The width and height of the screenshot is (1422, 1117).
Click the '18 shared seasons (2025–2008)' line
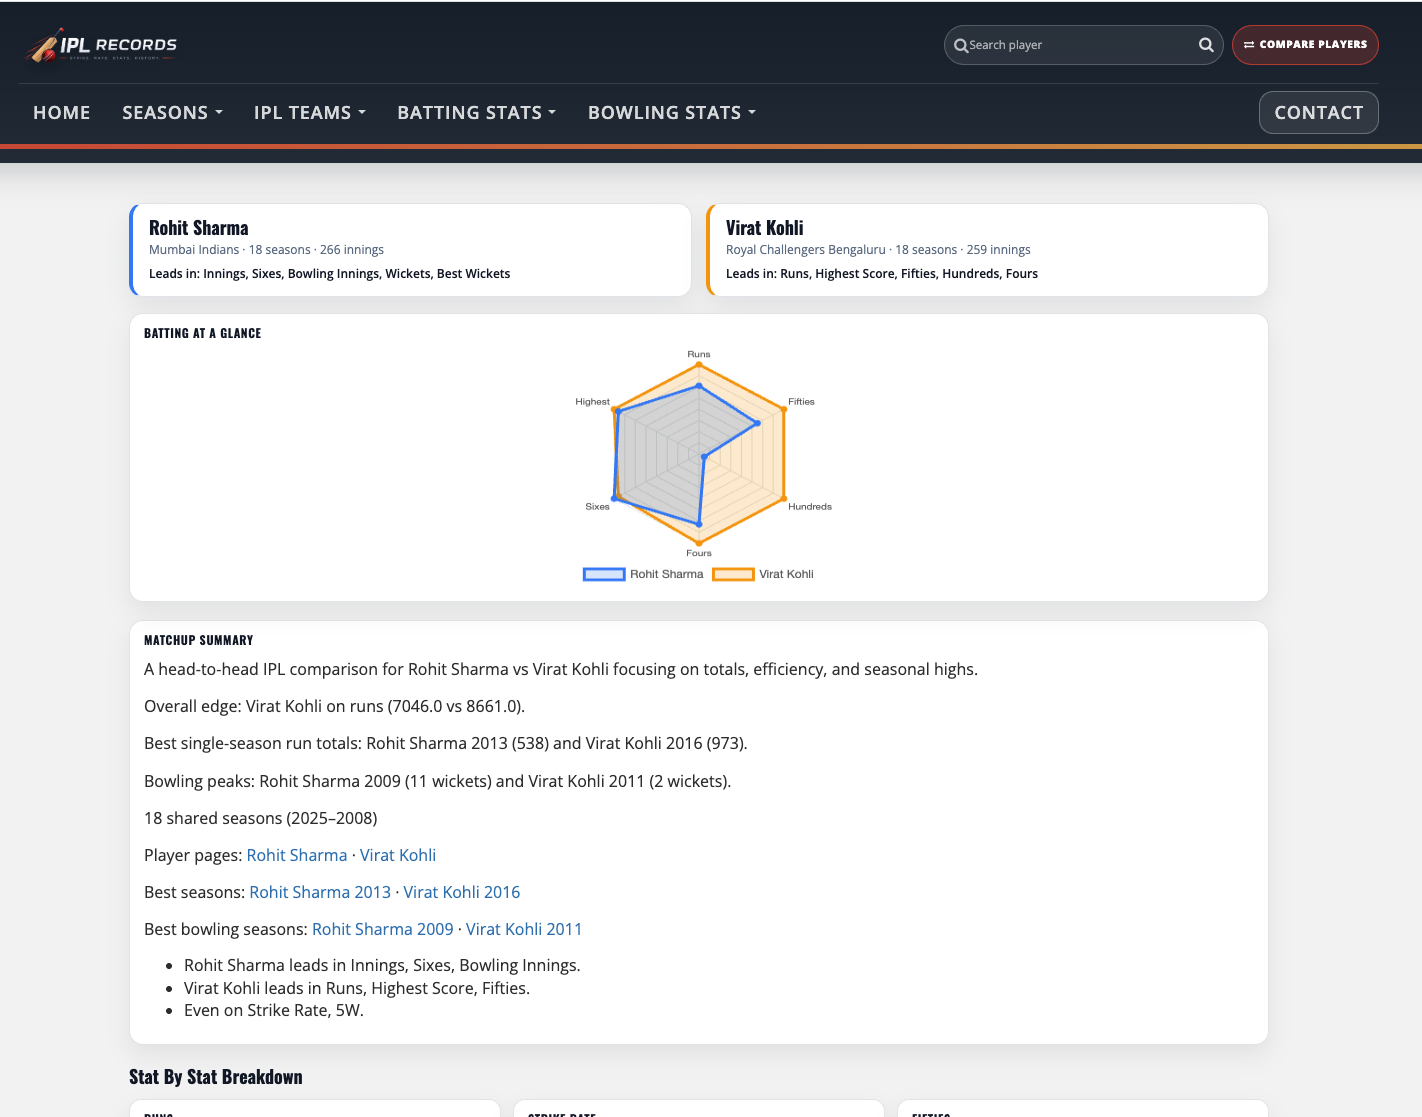tap(261, 818)
